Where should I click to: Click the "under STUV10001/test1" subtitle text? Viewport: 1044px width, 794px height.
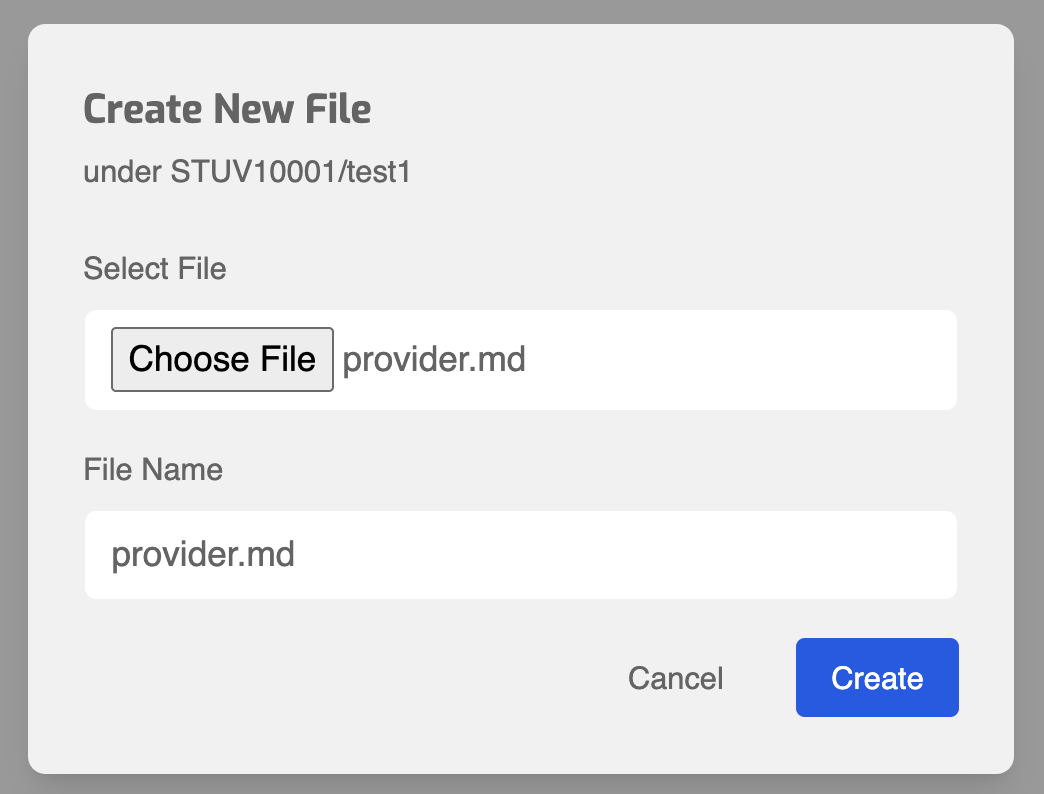coord(247,173)
